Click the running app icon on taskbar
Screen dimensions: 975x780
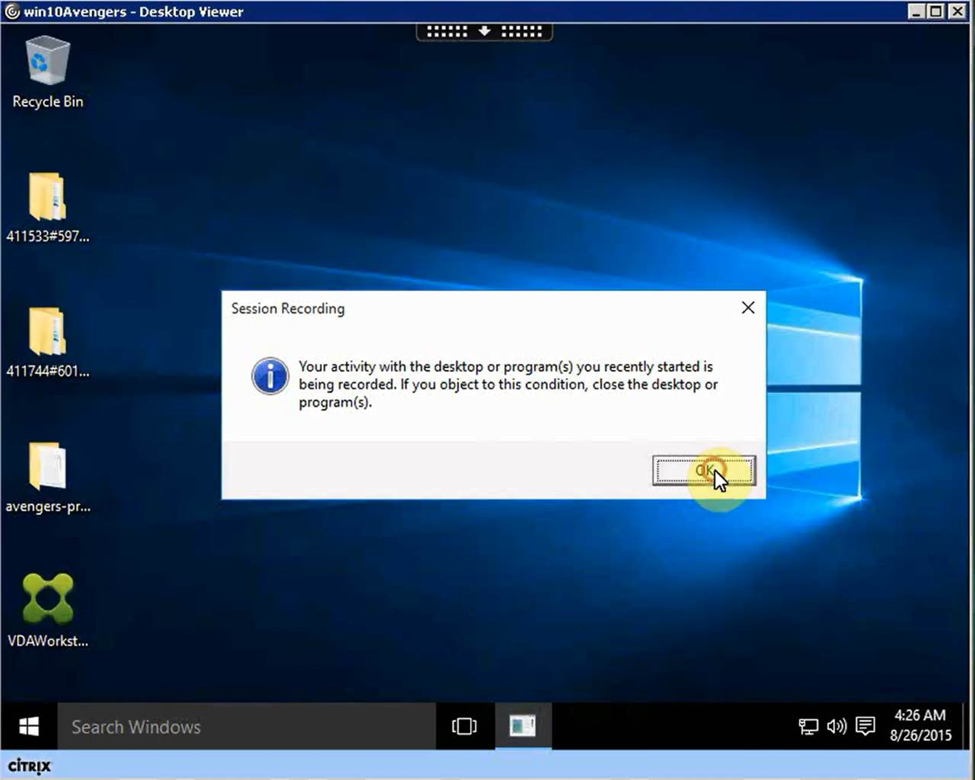522,726
